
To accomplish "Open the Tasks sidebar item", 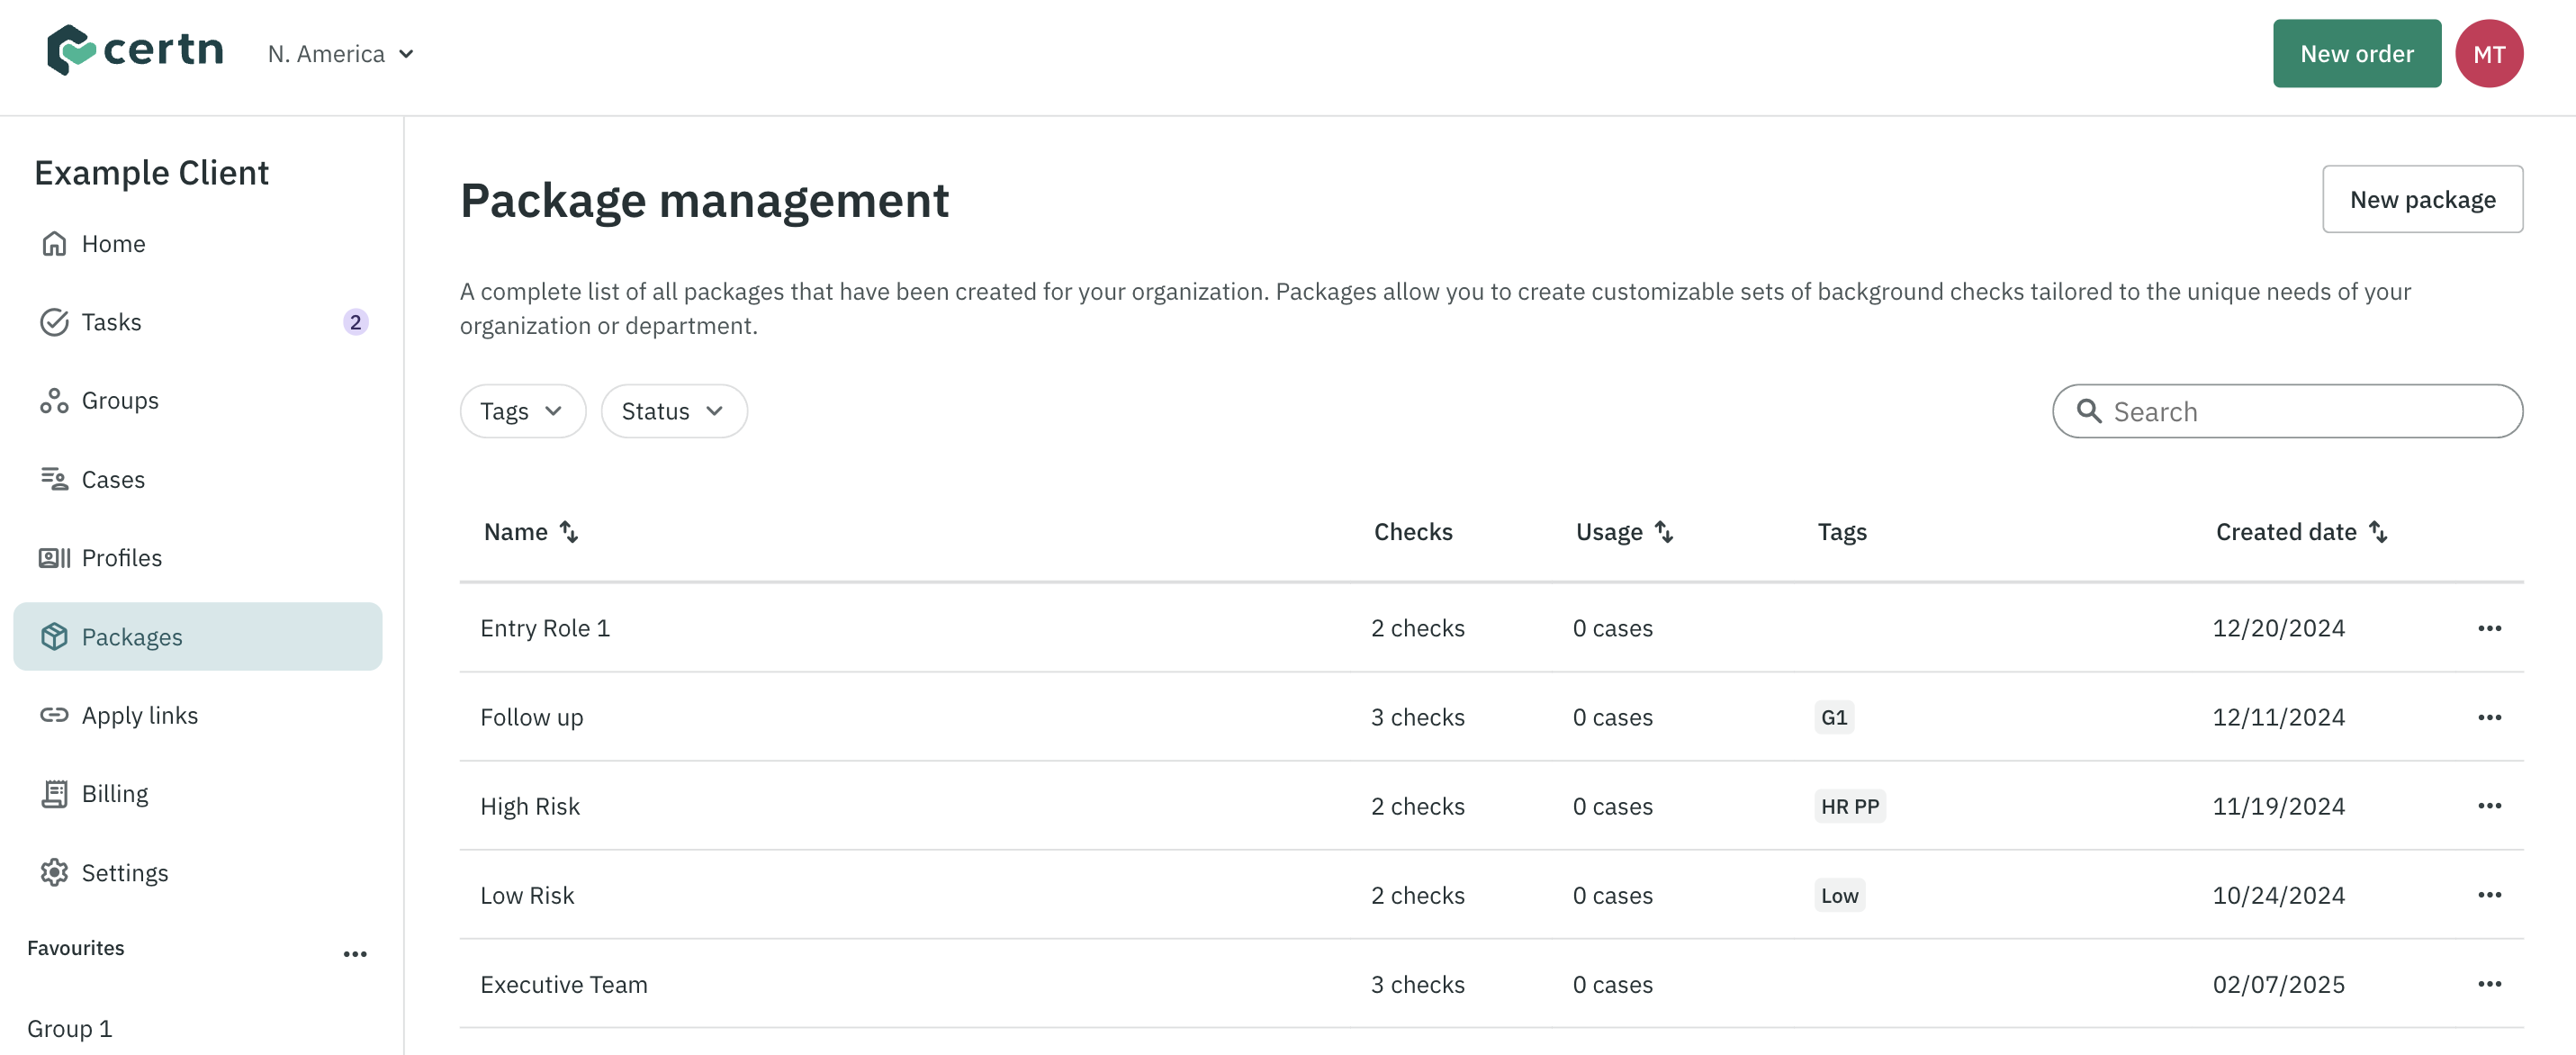I will tap(111, 322).
